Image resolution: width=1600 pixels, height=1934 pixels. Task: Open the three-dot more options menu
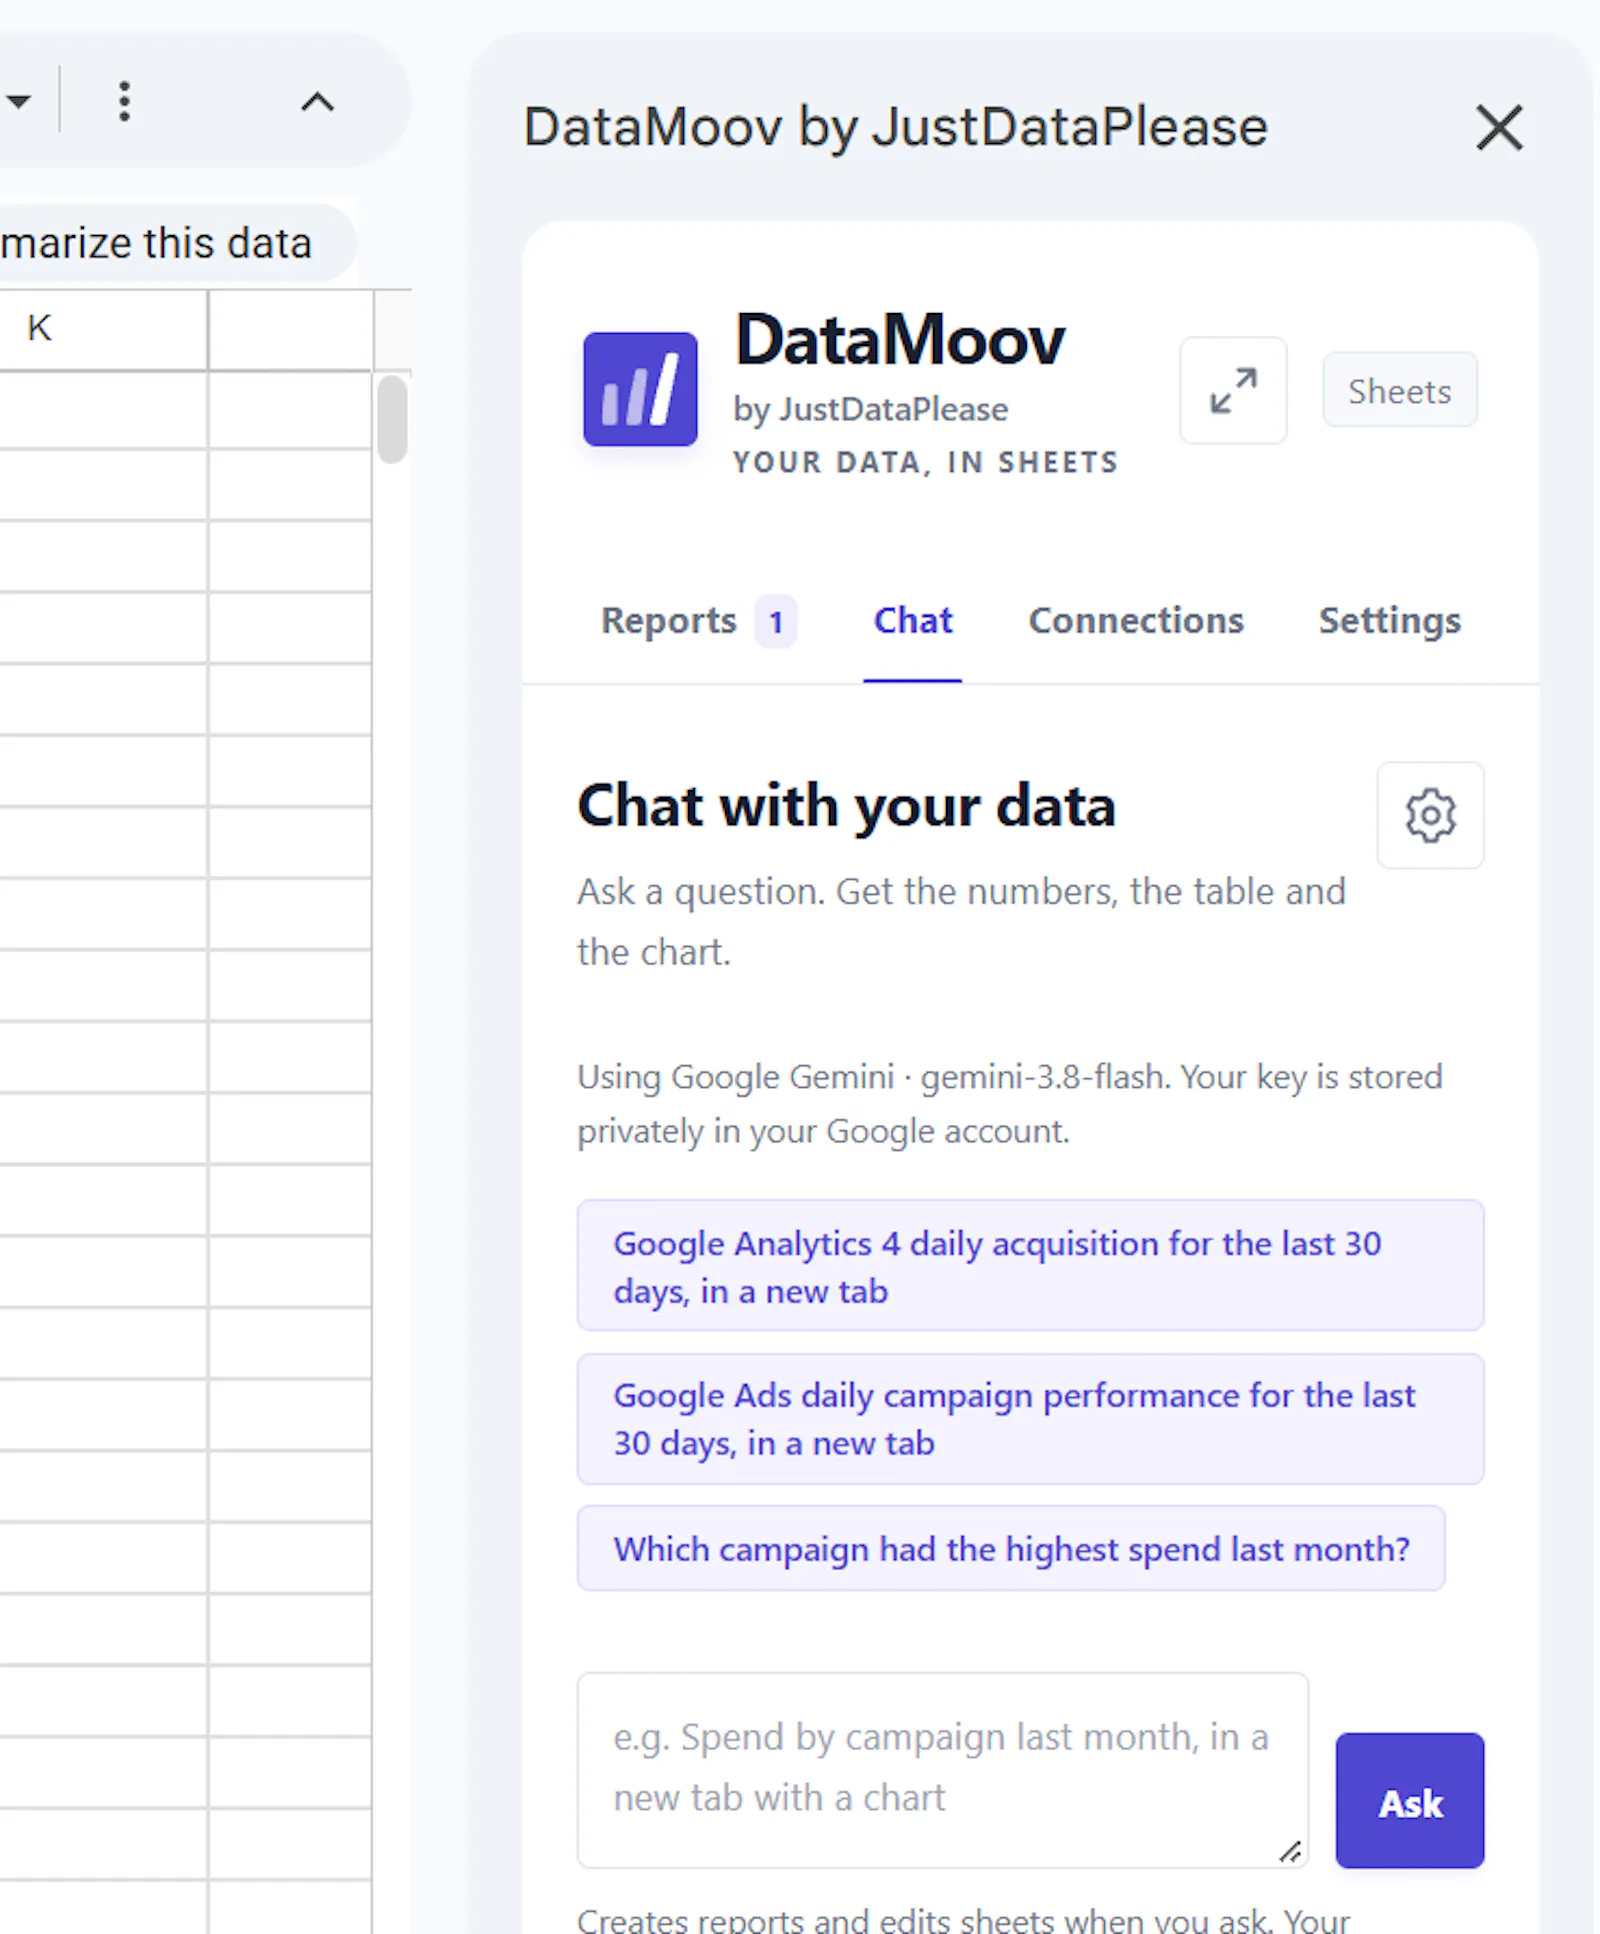click(x=124, y=101)
